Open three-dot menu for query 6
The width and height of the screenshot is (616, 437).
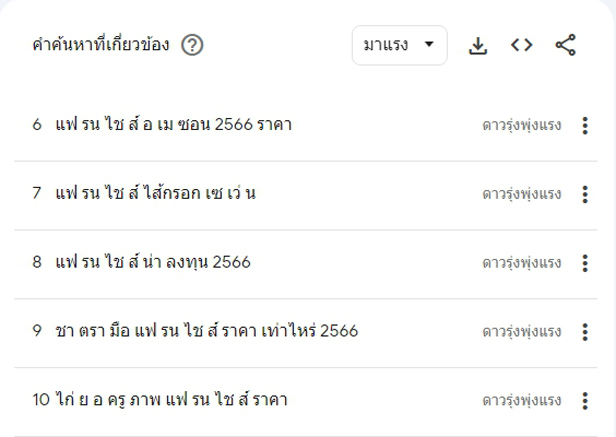[585, 125]
